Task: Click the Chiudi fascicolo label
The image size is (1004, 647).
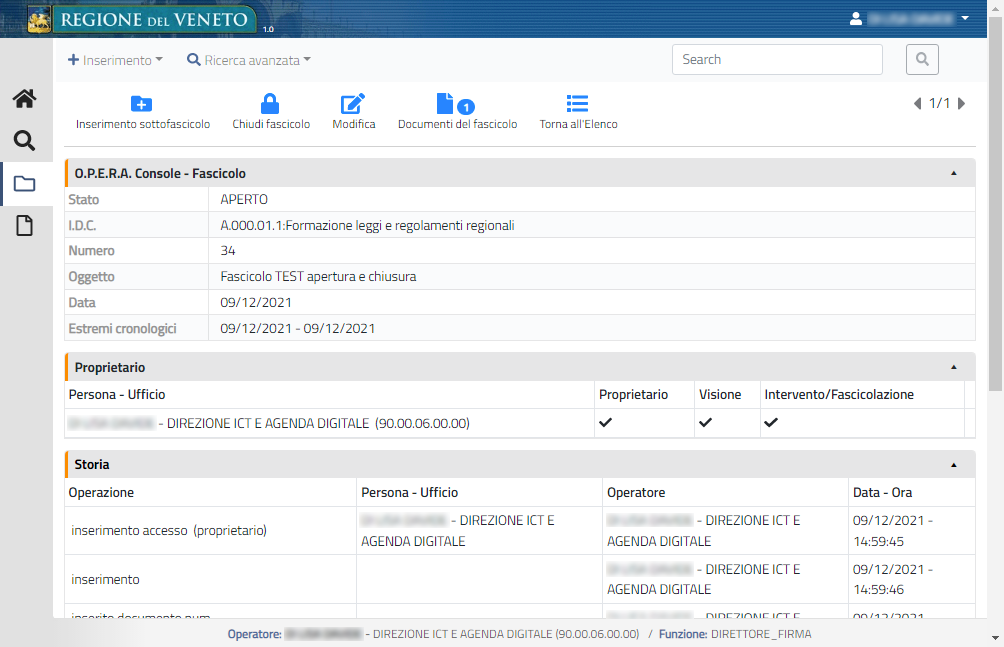Action: [x=271, y=124]
